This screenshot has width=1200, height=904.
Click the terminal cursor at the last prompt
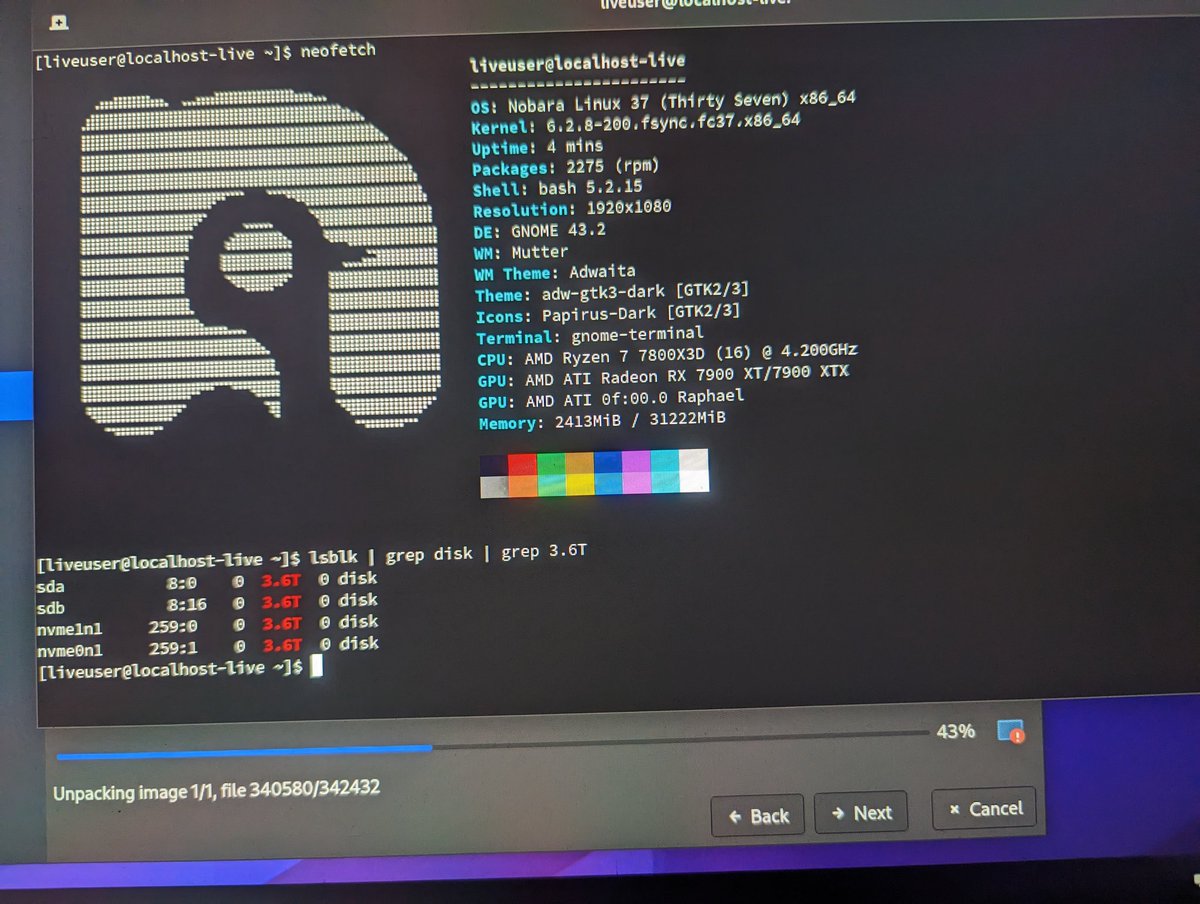point(316,665)
